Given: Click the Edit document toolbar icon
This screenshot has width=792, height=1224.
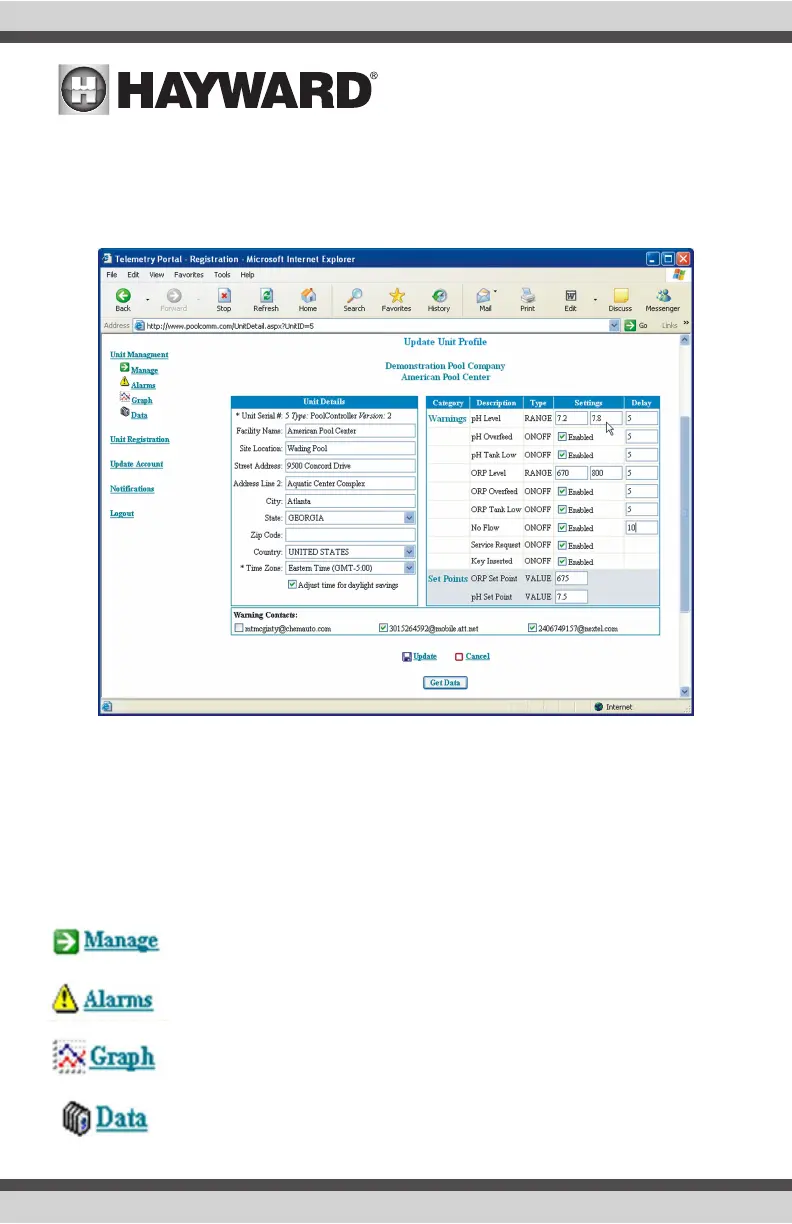Looking at the screenshot, I should (571, 295).
